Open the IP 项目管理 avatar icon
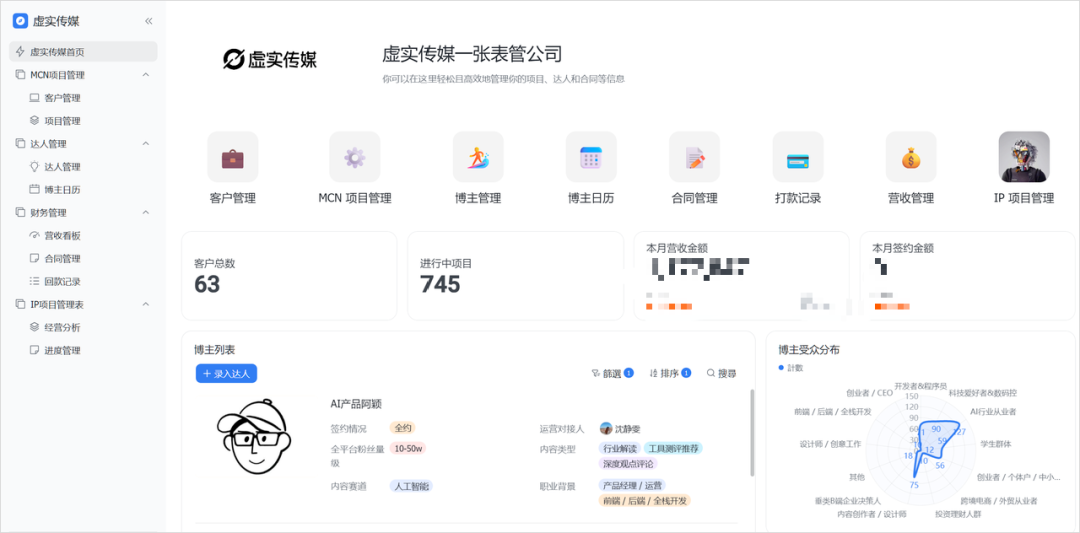The width and height of the screenshot is (1080, 533). click(x=1024, y=157)
